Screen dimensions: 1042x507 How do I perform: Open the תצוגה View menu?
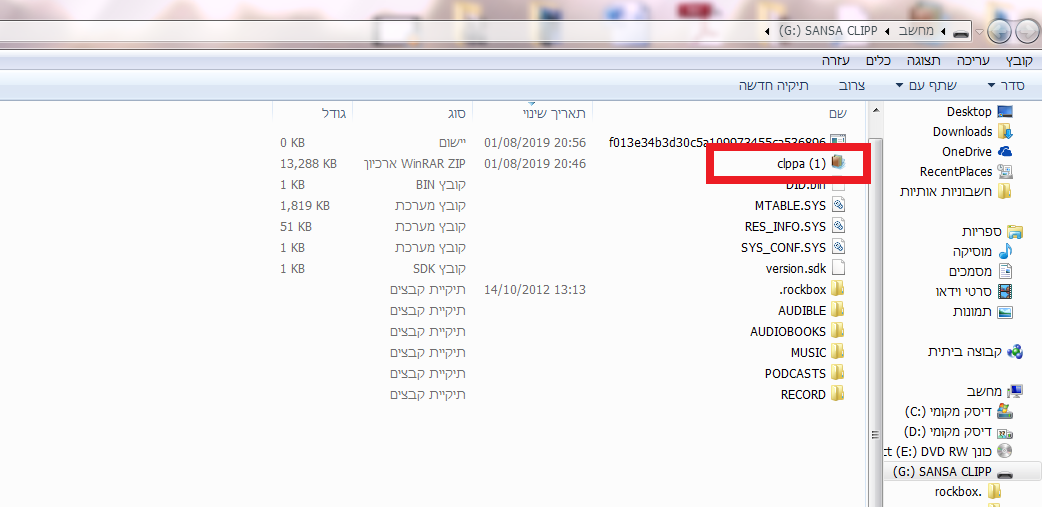click(x=924, y=60)
